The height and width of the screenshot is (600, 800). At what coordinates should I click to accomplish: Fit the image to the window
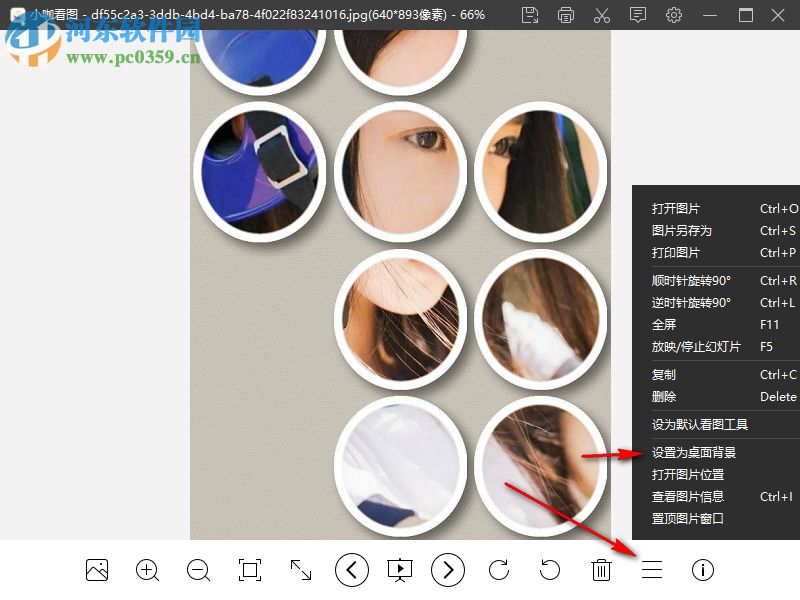249,570
